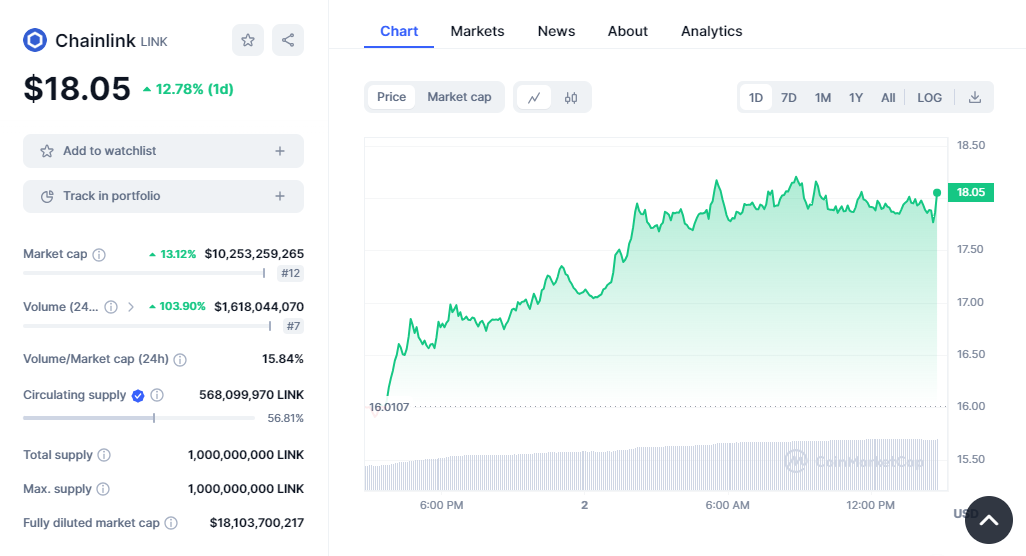
Task: Click the scroll-to-top arrow button
Action: [988, 520]
